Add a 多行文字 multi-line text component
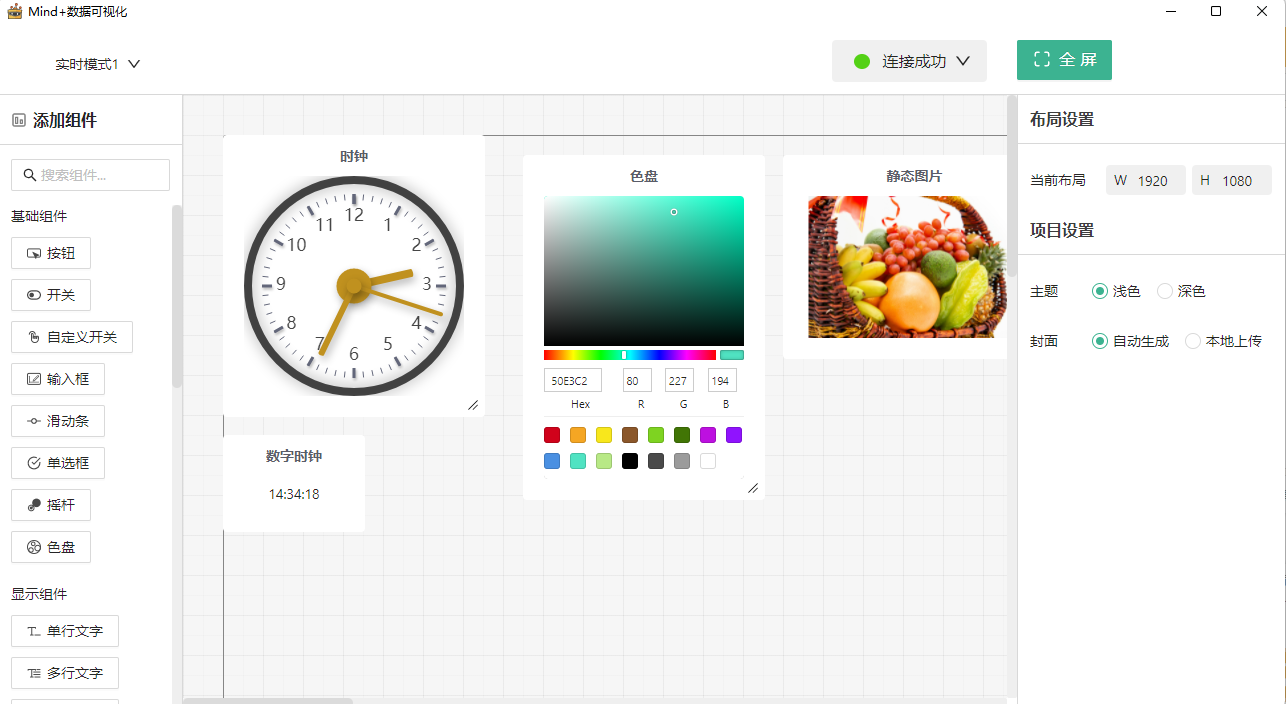 [x=65, y=673]
